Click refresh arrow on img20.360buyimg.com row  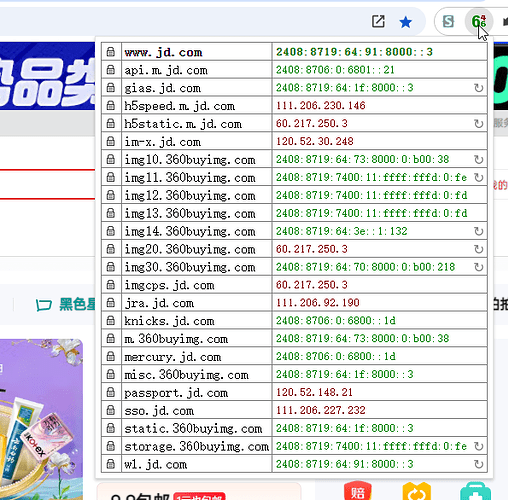coord(479,249)
